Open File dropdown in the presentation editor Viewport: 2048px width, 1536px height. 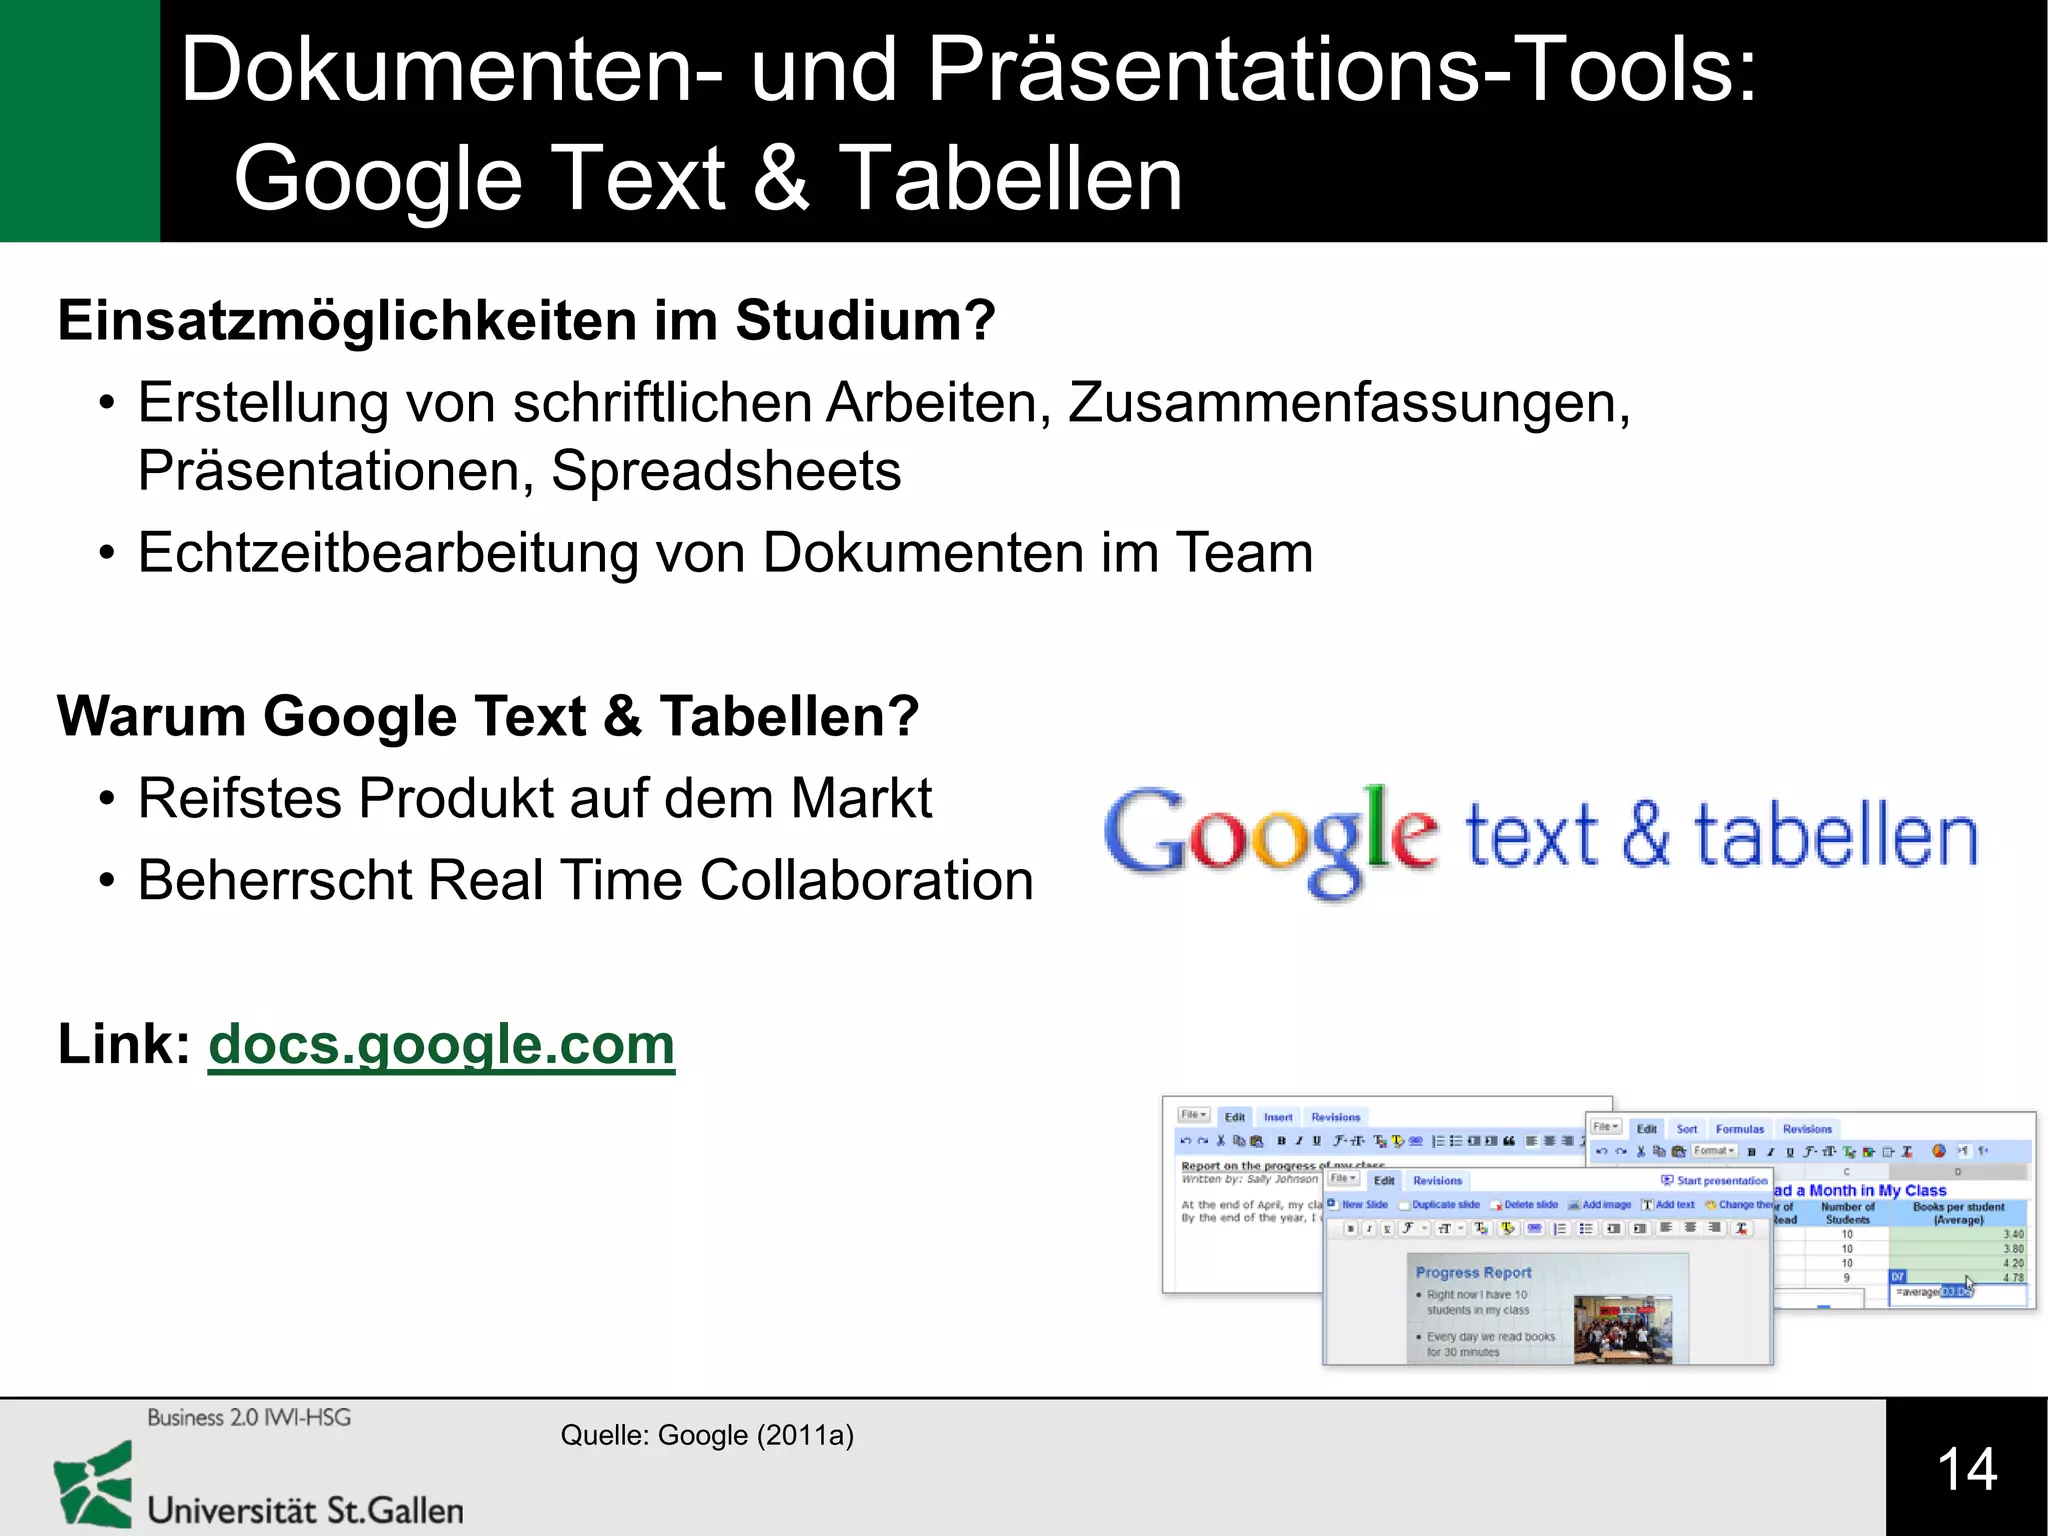tap(1343, 1178)
